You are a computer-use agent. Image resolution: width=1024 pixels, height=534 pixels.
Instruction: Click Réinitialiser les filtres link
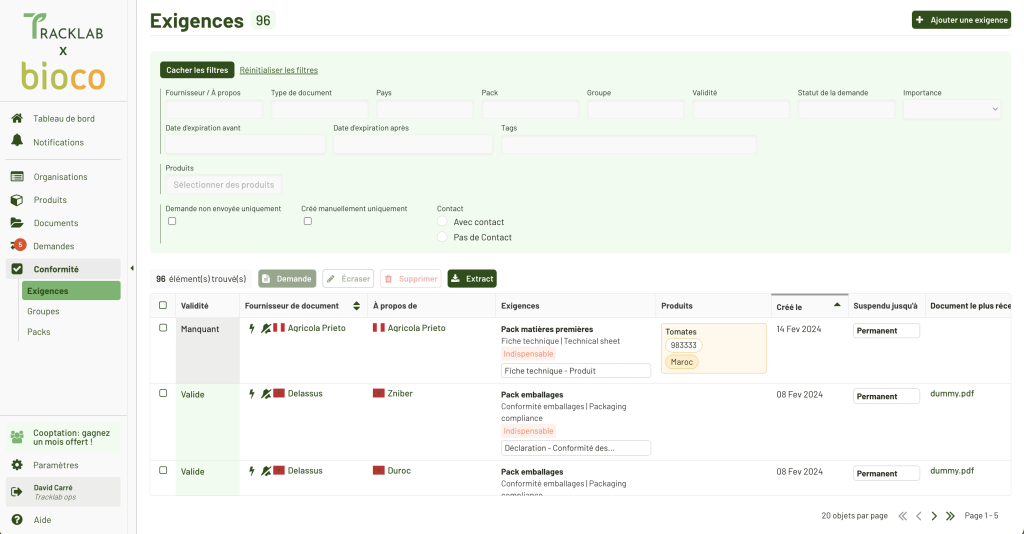coord(278,70)
